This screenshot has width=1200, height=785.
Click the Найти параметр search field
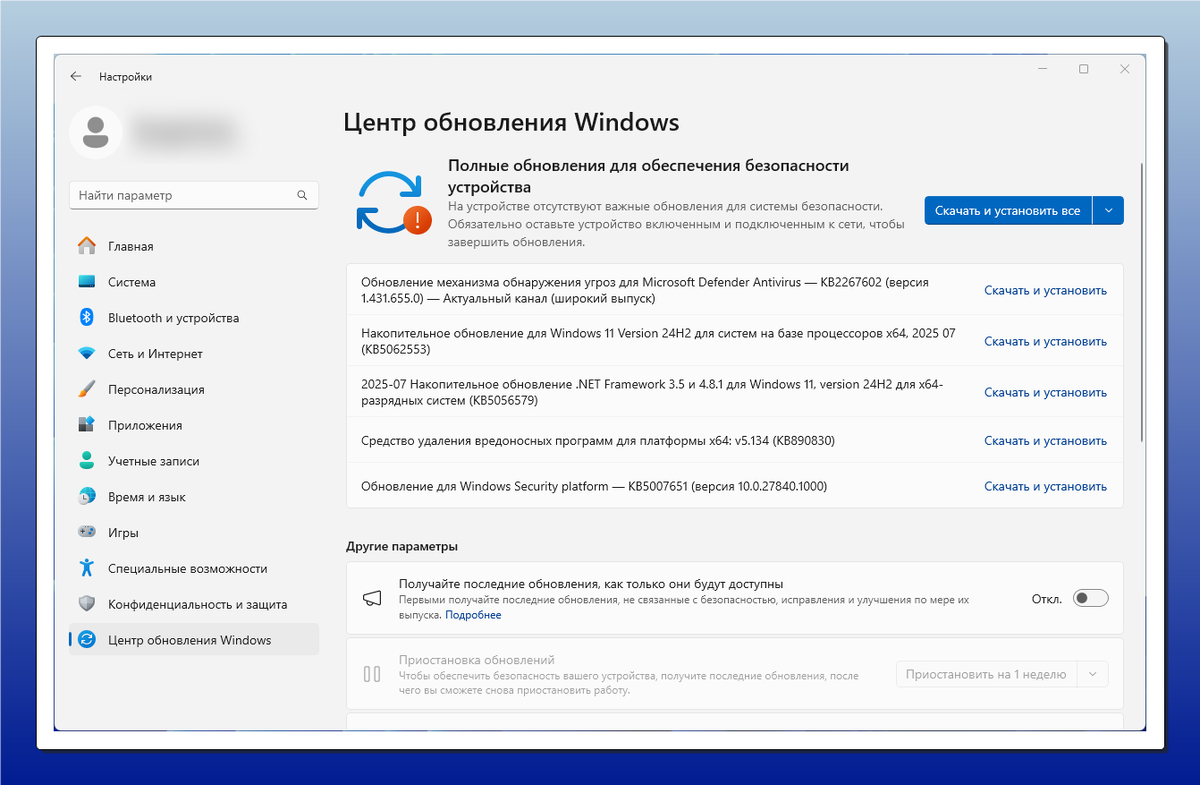[194, 195]
